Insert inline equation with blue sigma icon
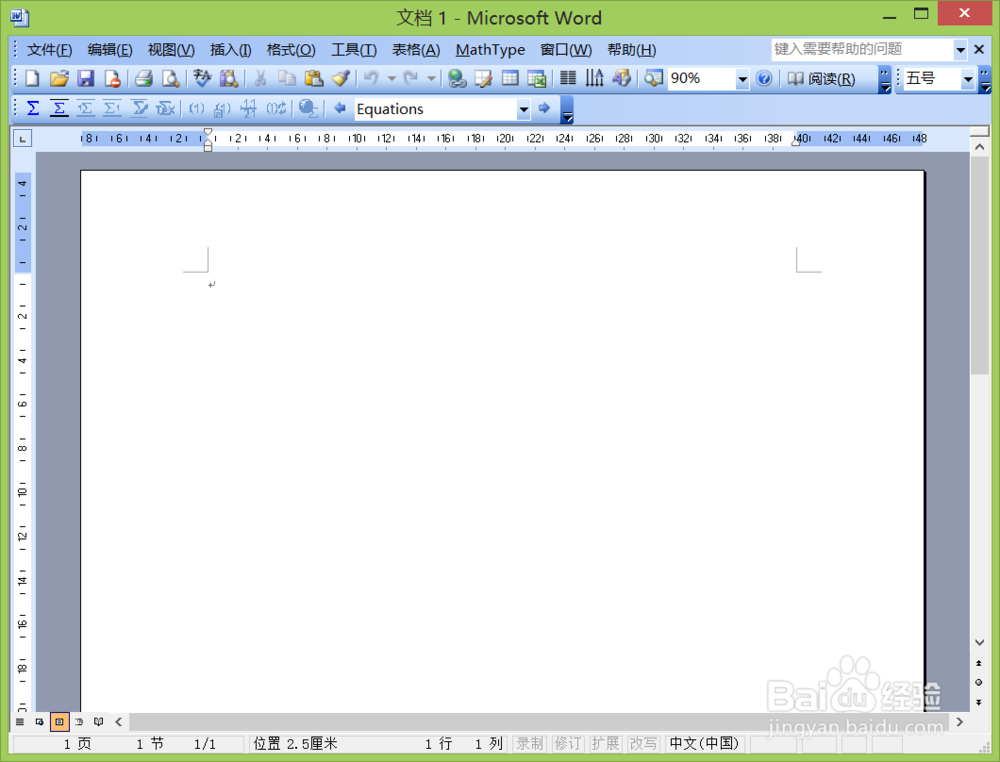Image resolution: width=1000 pixels, height=762 pixels. pyautogui.click(x=33, y=109)
